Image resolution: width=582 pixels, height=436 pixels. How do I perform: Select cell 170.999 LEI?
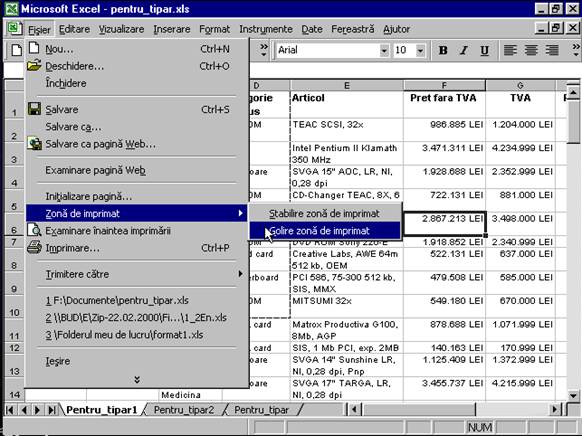(520, 348)
